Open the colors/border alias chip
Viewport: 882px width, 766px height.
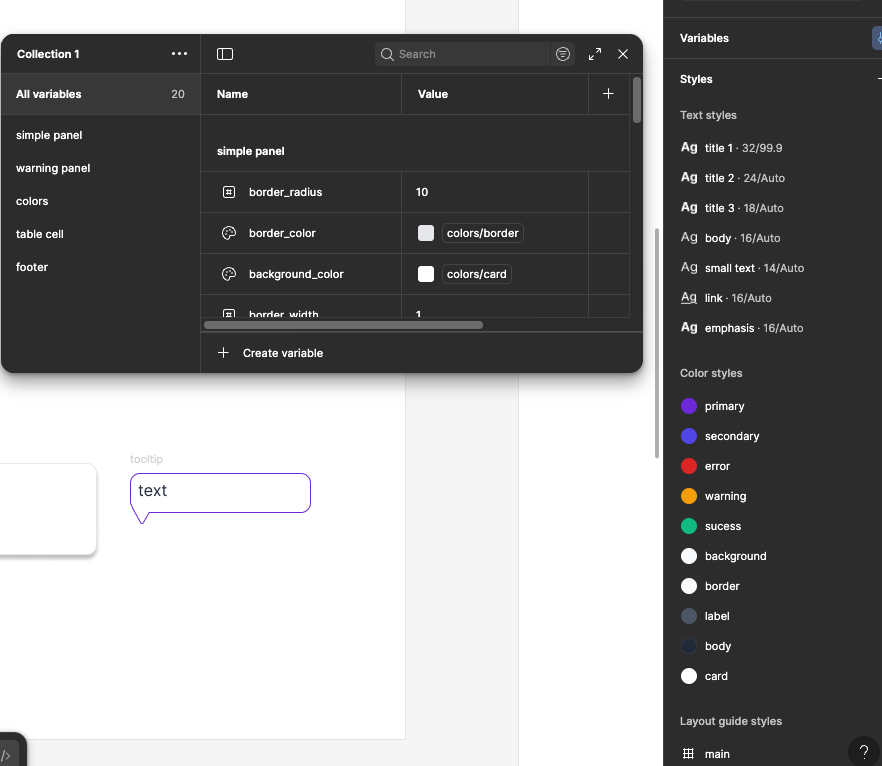(x=482, y=232)
